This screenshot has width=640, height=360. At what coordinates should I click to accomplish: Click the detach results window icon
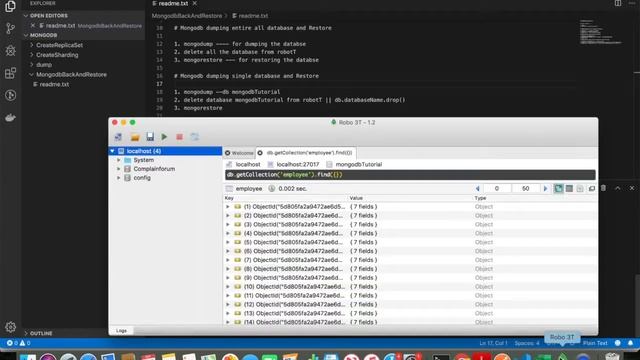point(591,189)
